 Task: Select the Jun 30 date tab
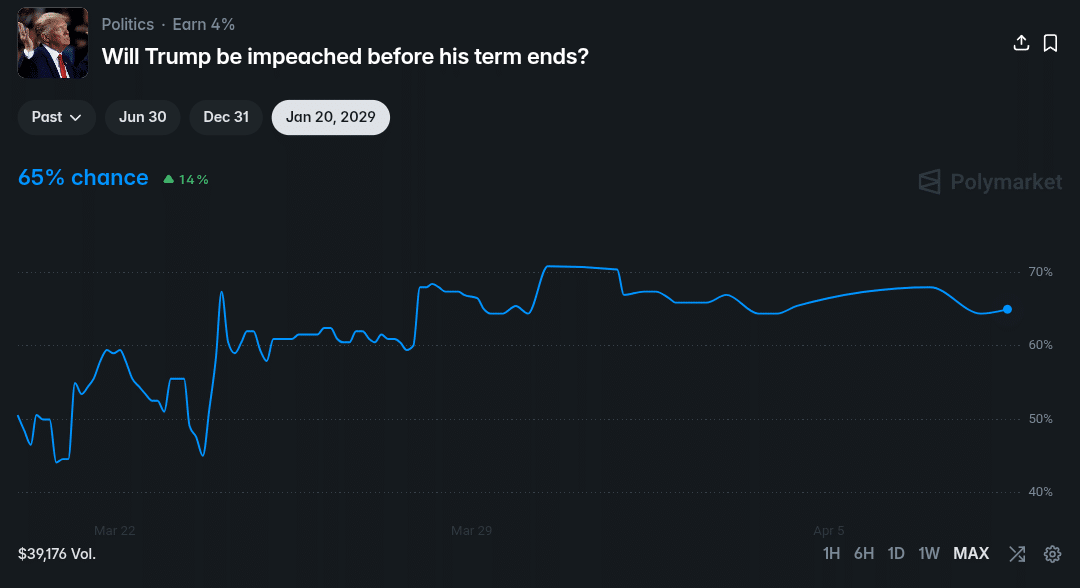143,117
